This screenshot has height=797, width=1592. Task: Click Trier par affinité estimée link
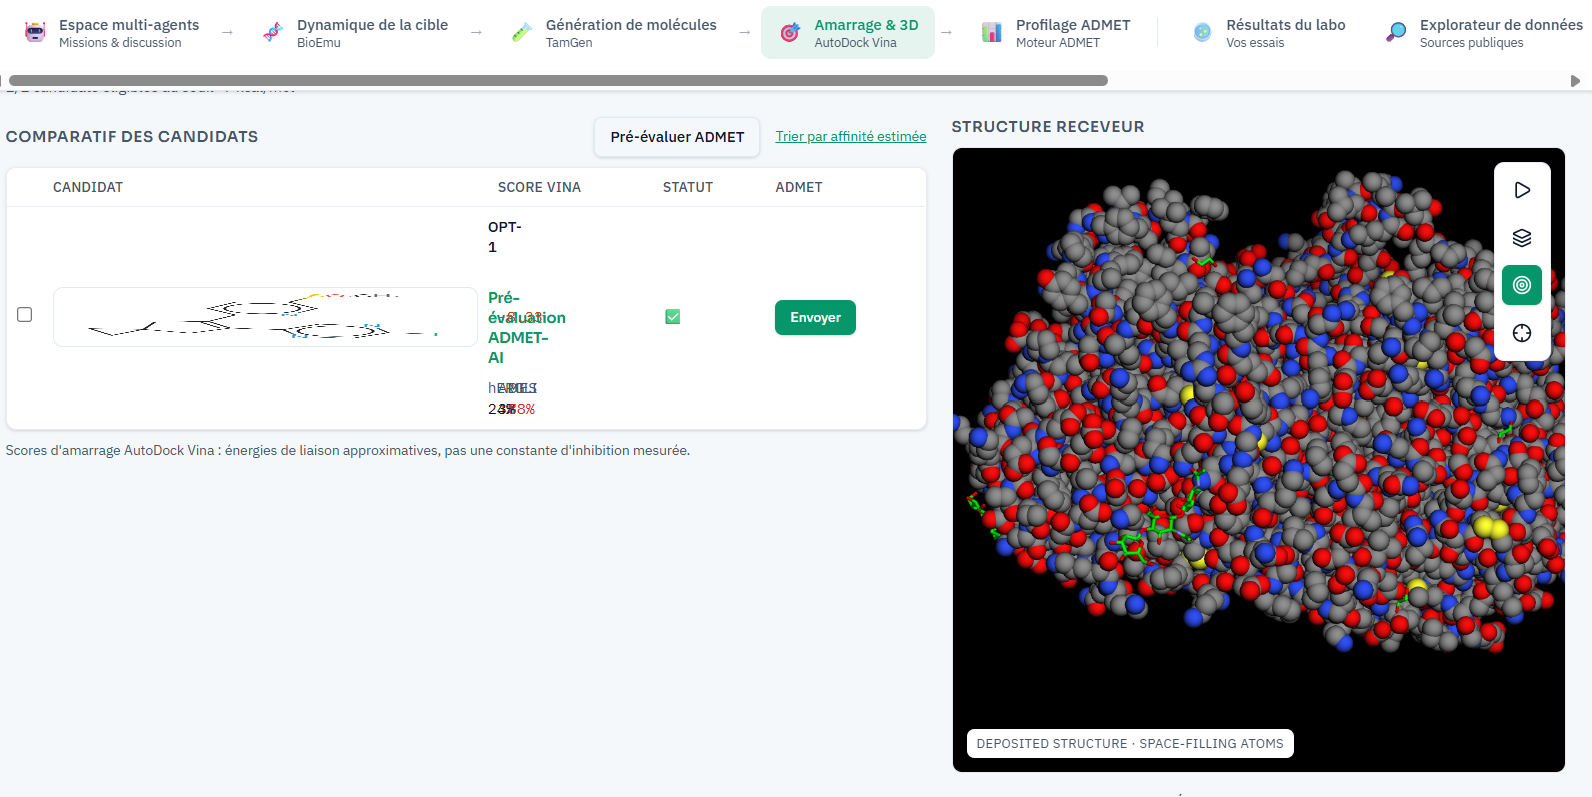point(851,136)
